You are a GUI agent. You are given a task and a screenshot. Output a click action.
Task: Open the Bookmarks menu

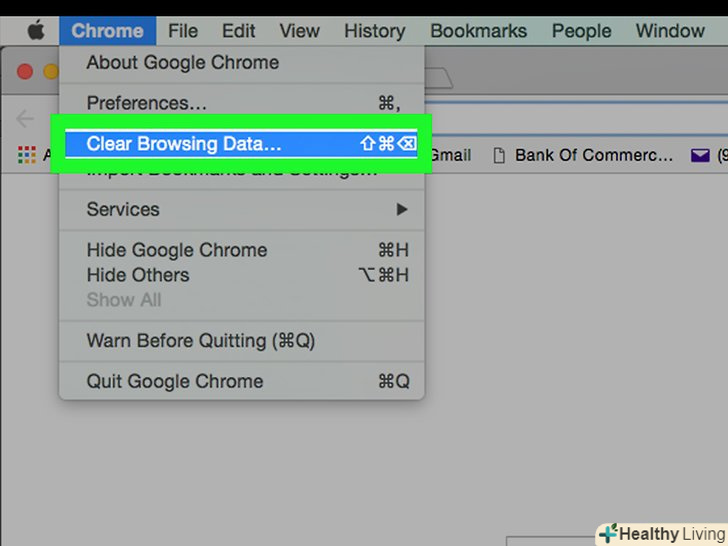478,31
